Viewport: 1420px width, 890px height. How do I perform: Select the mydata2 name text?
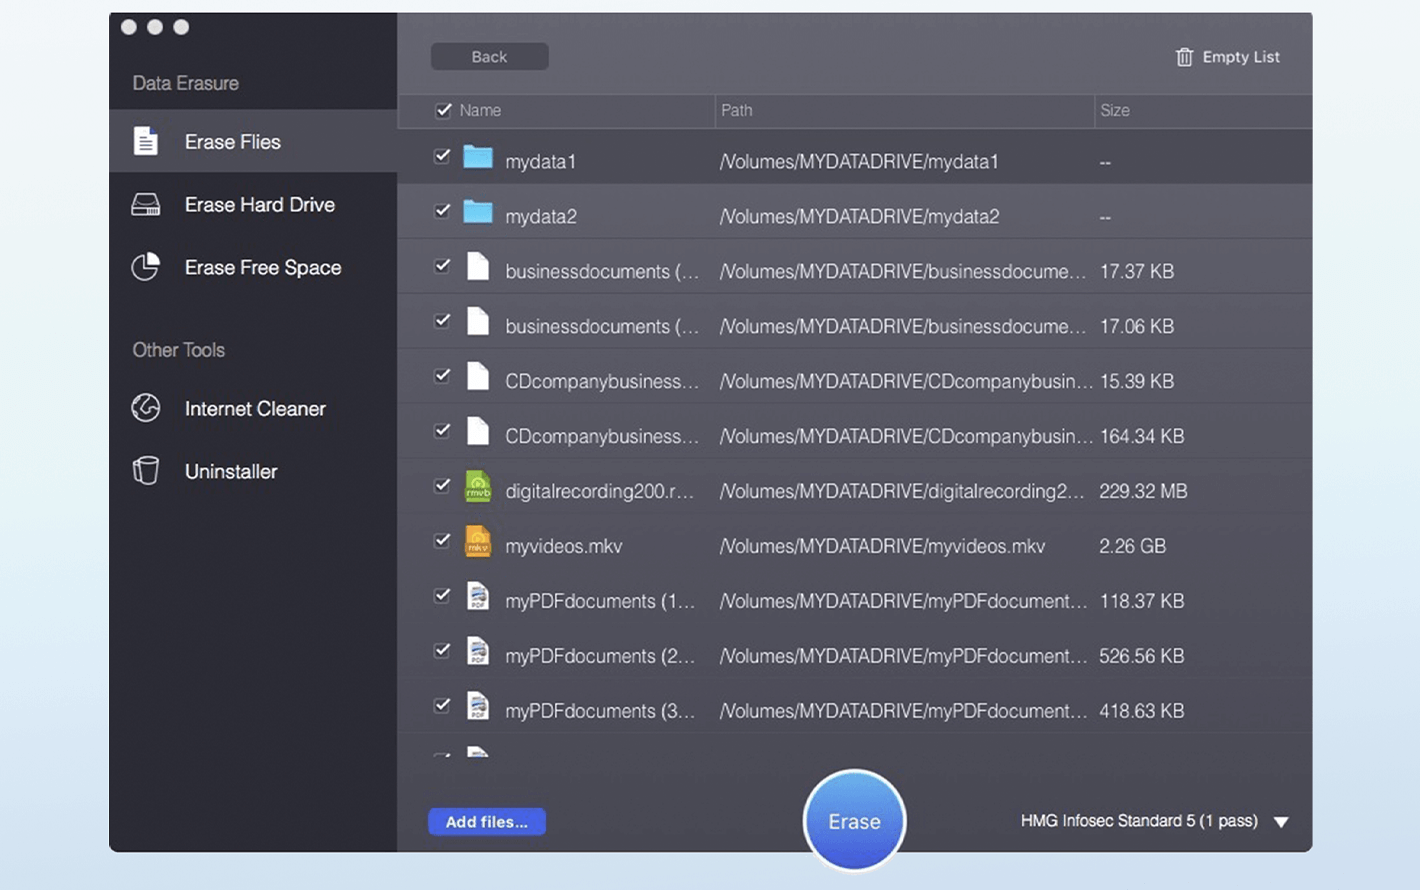pyautogui.click(x=540, y=216)
